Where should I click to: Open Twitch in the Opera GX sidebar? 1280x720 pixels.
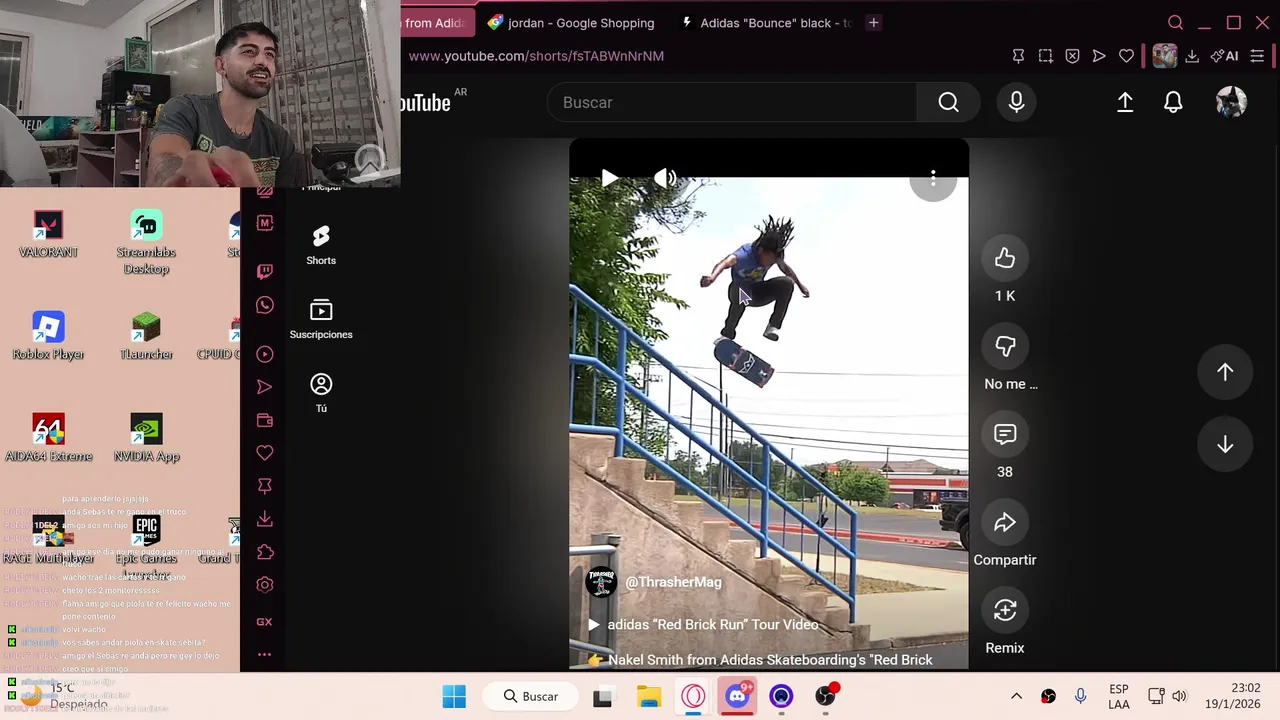coord(264,271)
